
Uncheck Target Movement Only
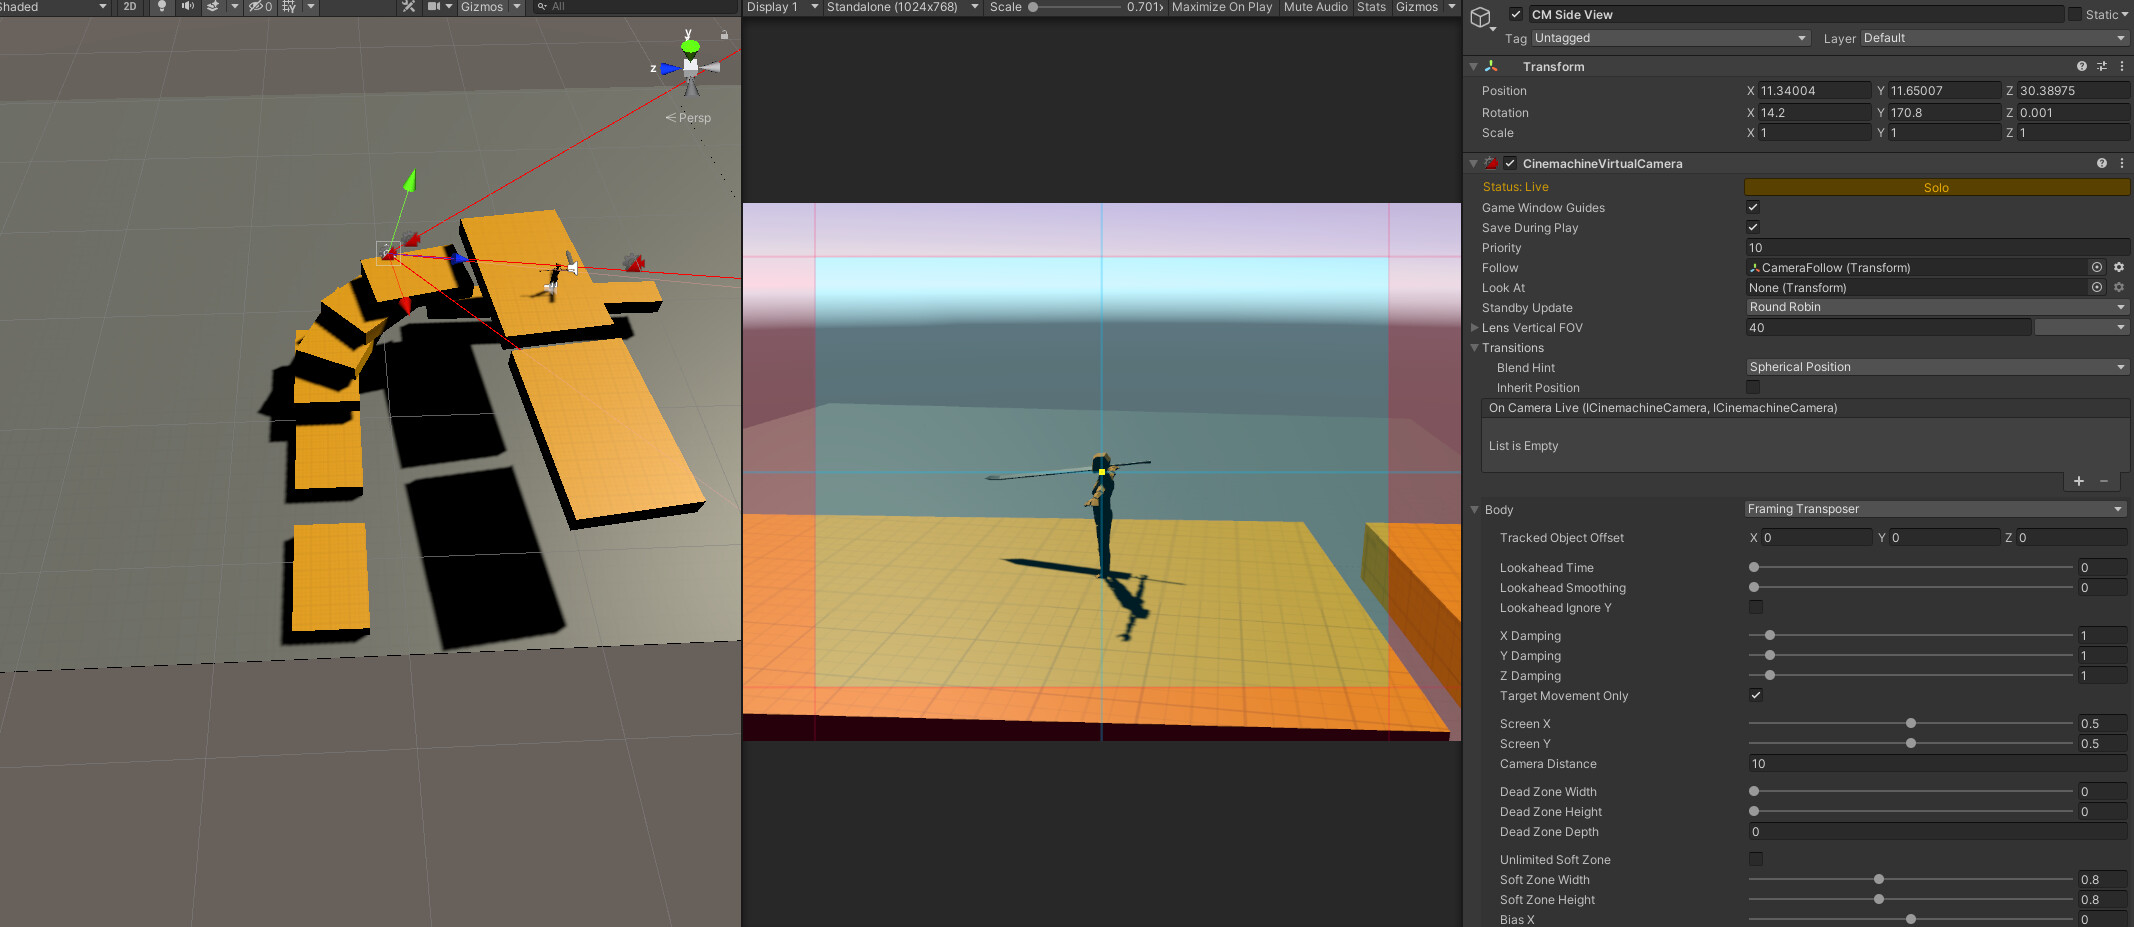point(1755,695)
